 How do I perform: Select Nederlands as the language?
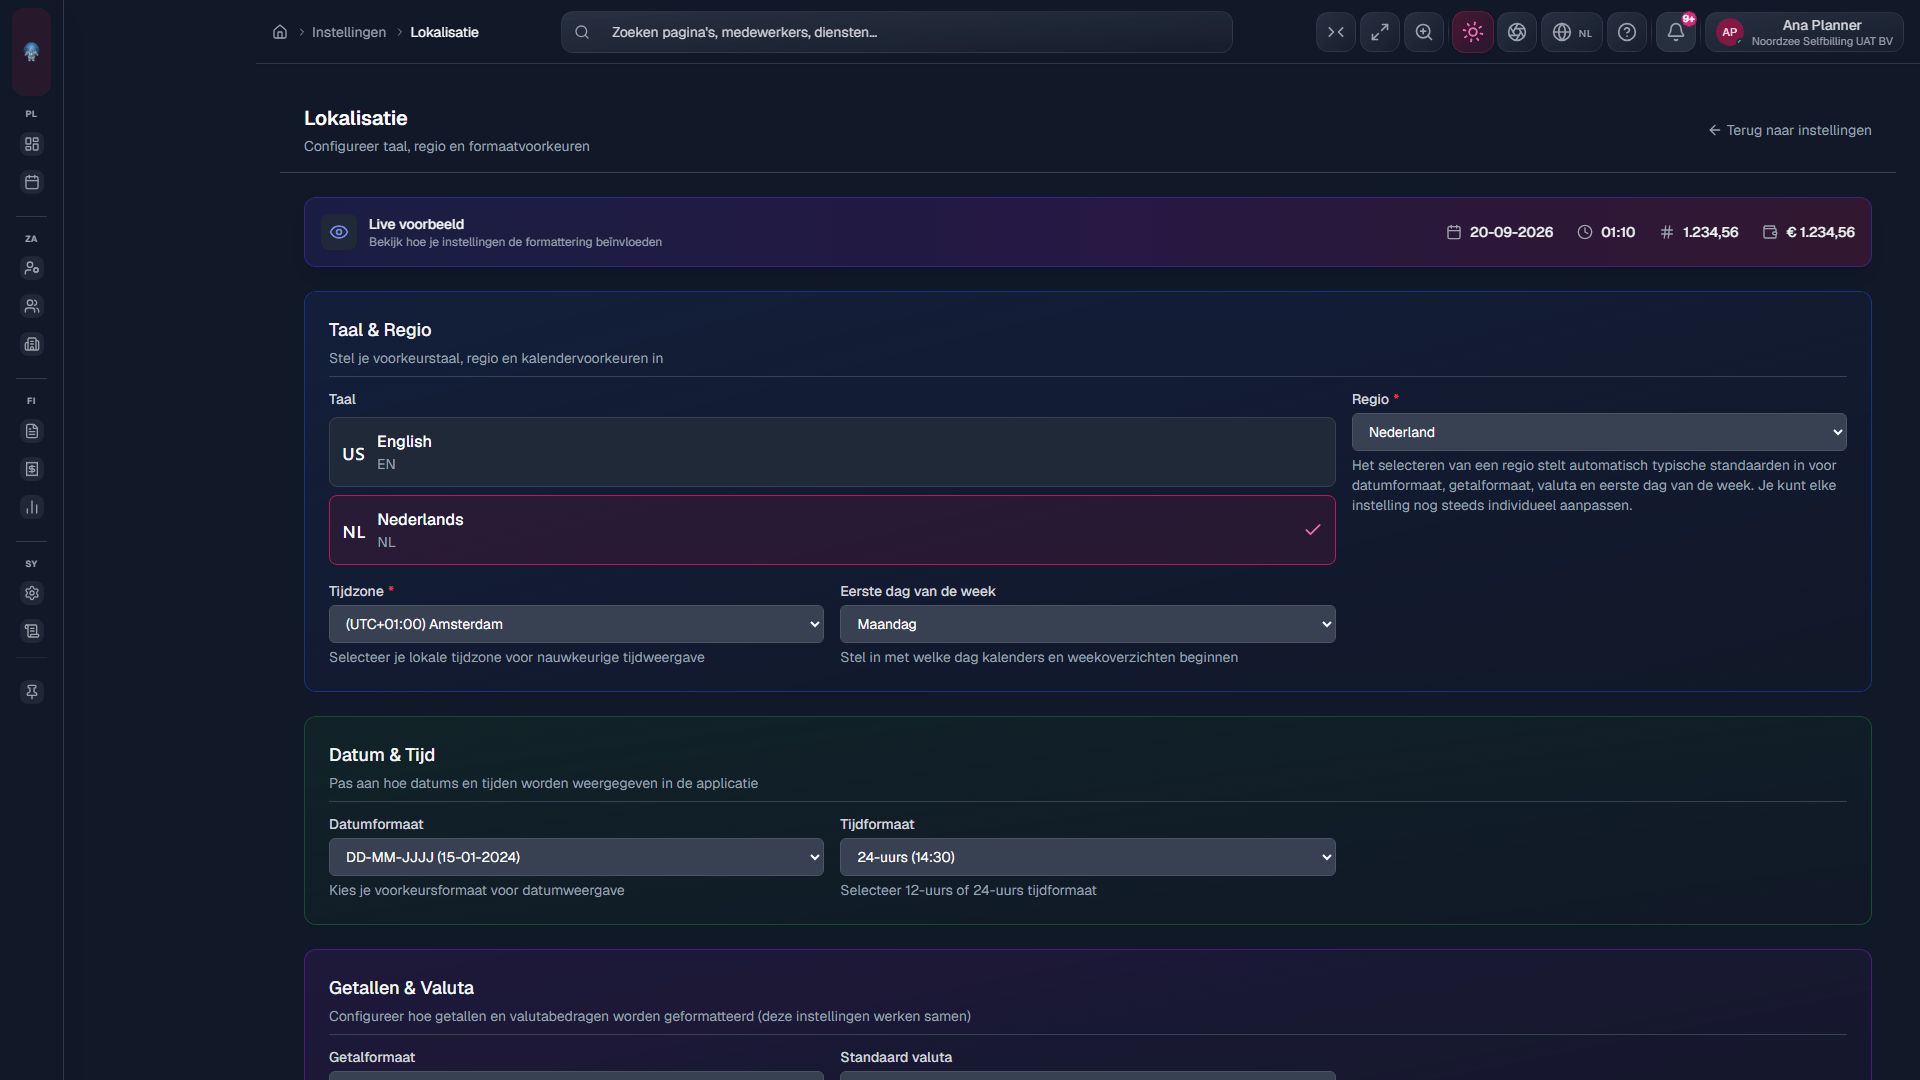[x=832, y=530]
